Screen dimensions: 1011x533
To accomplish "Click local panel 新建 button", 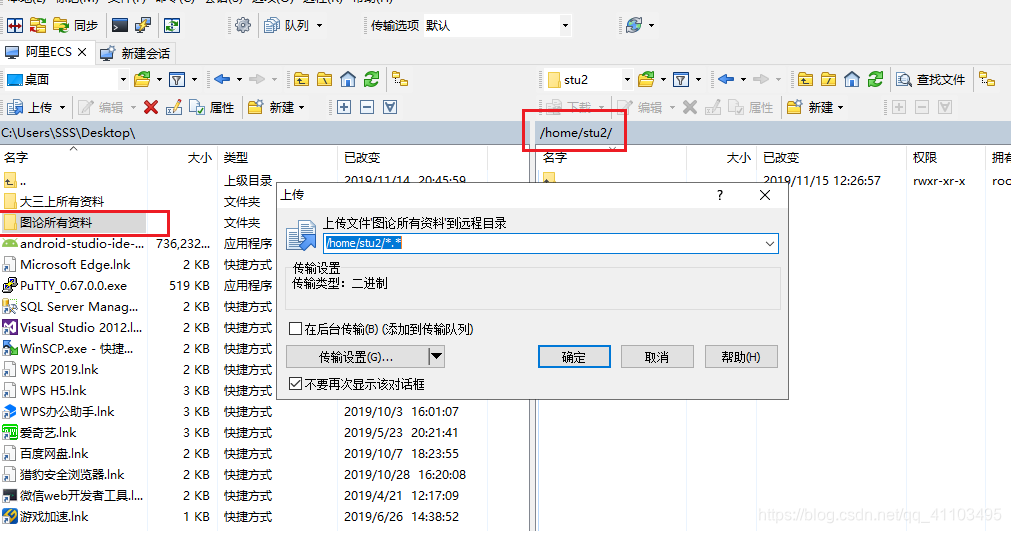I will click(x=276, y=108).
